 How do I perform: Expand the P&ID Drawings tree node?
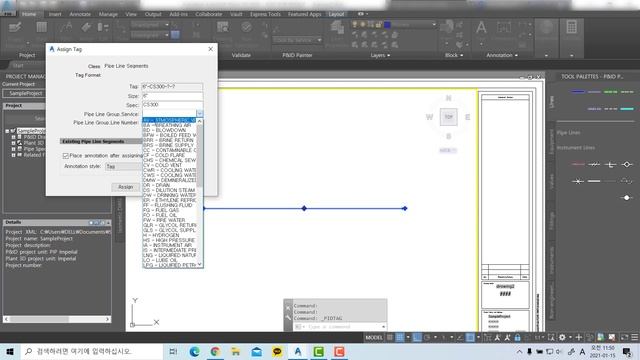[13, 137]
